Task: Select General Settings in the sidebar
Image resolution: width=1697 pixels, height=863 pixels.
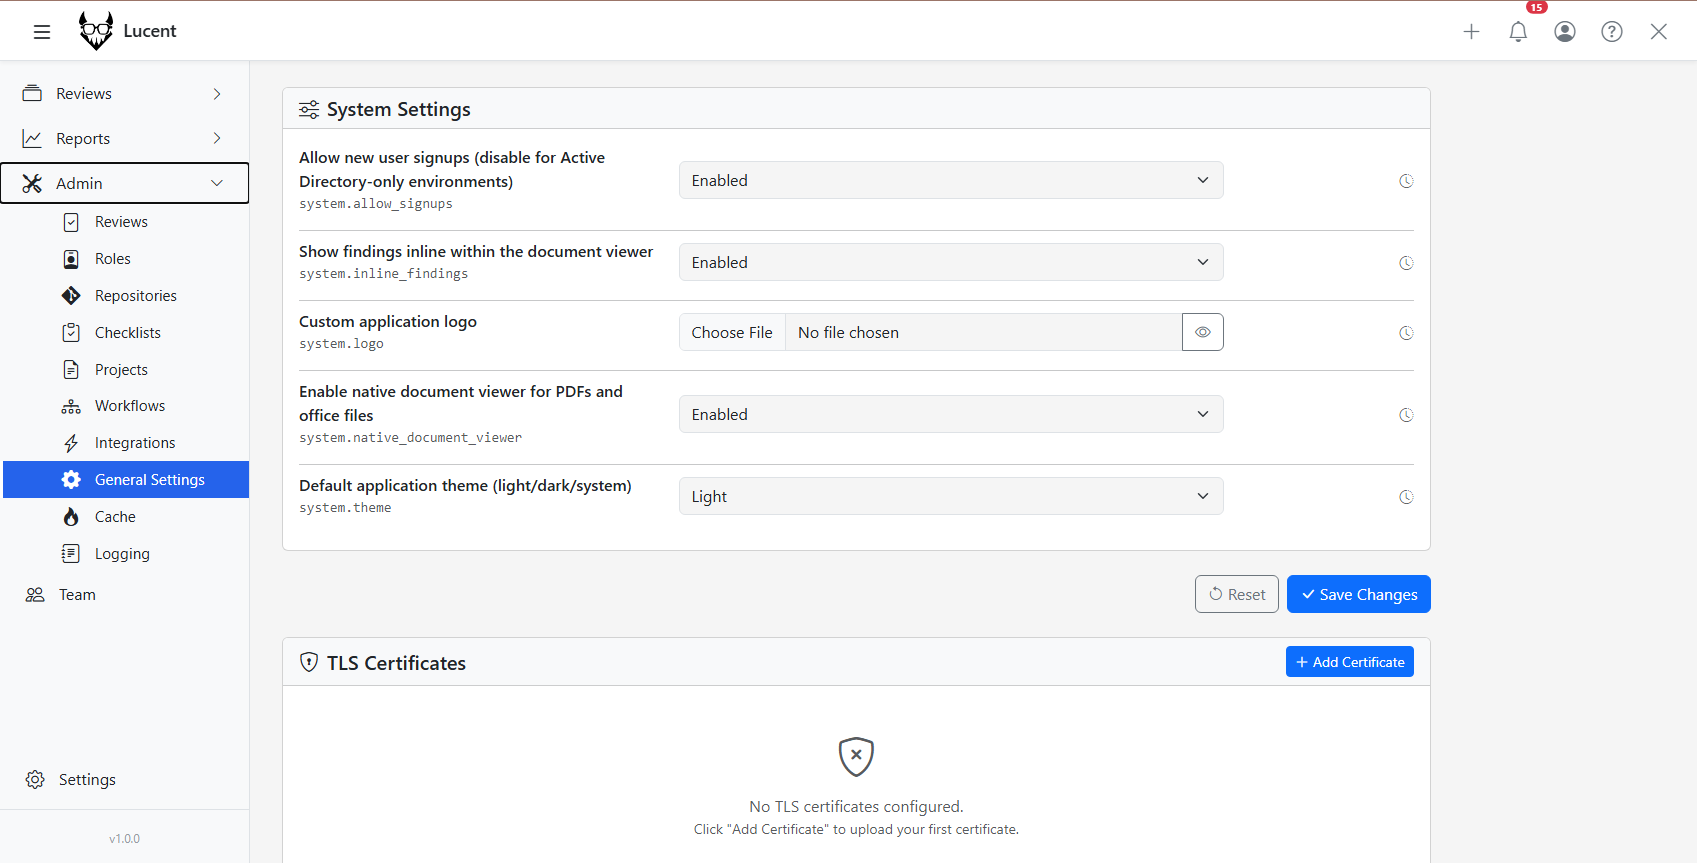Action: 126,480
